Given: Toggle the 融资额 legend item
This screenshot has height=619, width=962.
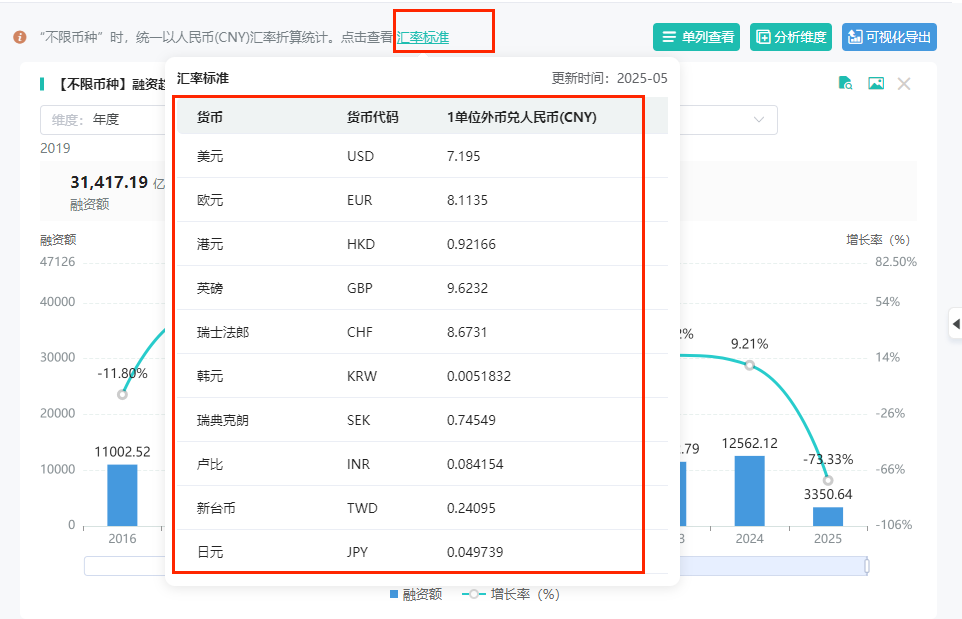Looking at the screenshot, I should click(416, 594).
